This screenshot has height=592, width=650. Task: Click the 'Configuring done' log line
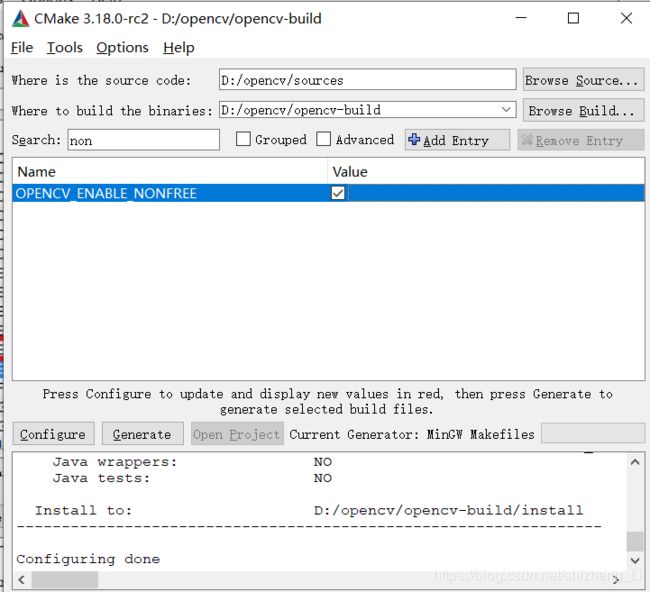[88, 559]
